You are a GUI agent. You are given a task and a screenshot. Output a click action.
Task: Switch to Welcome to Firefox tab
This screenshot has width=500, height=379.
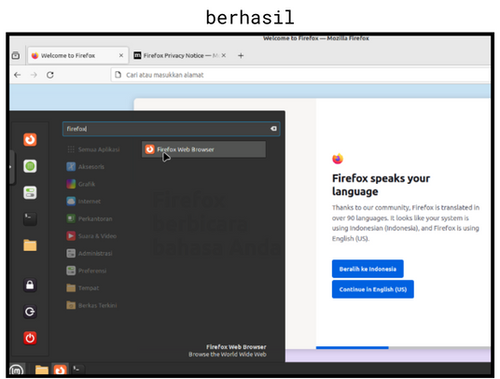(78, 56)
